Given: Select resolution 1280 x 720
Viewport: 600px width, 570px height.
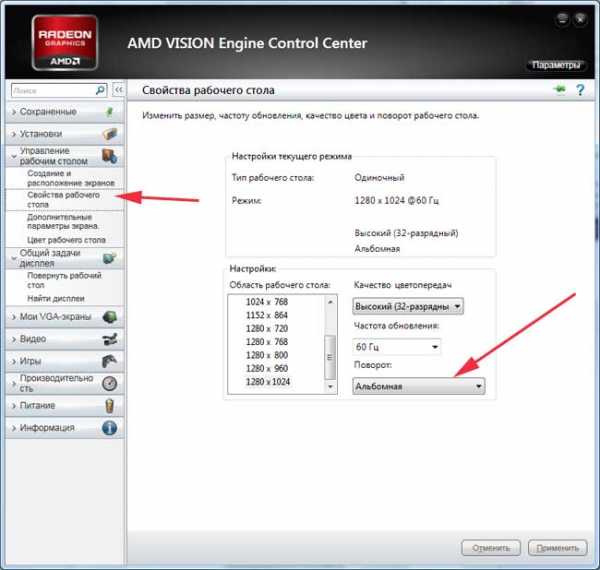Looking at the screenshot, I should 267,329.
